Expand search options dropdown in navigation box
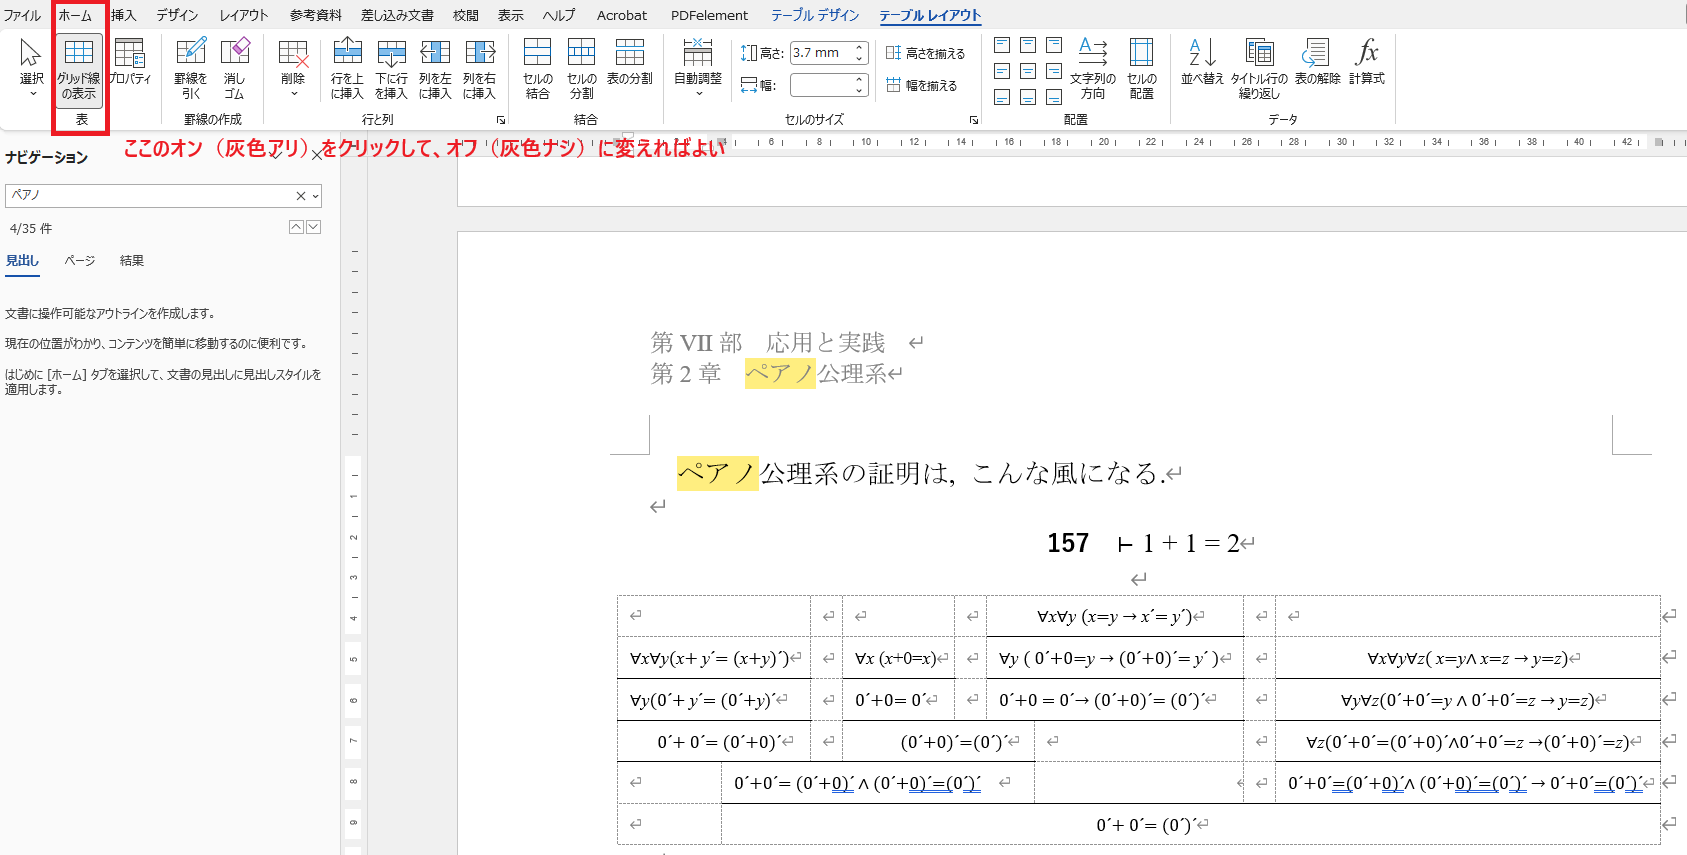This screenshot has height=855, width=1687. click(316, 196)
